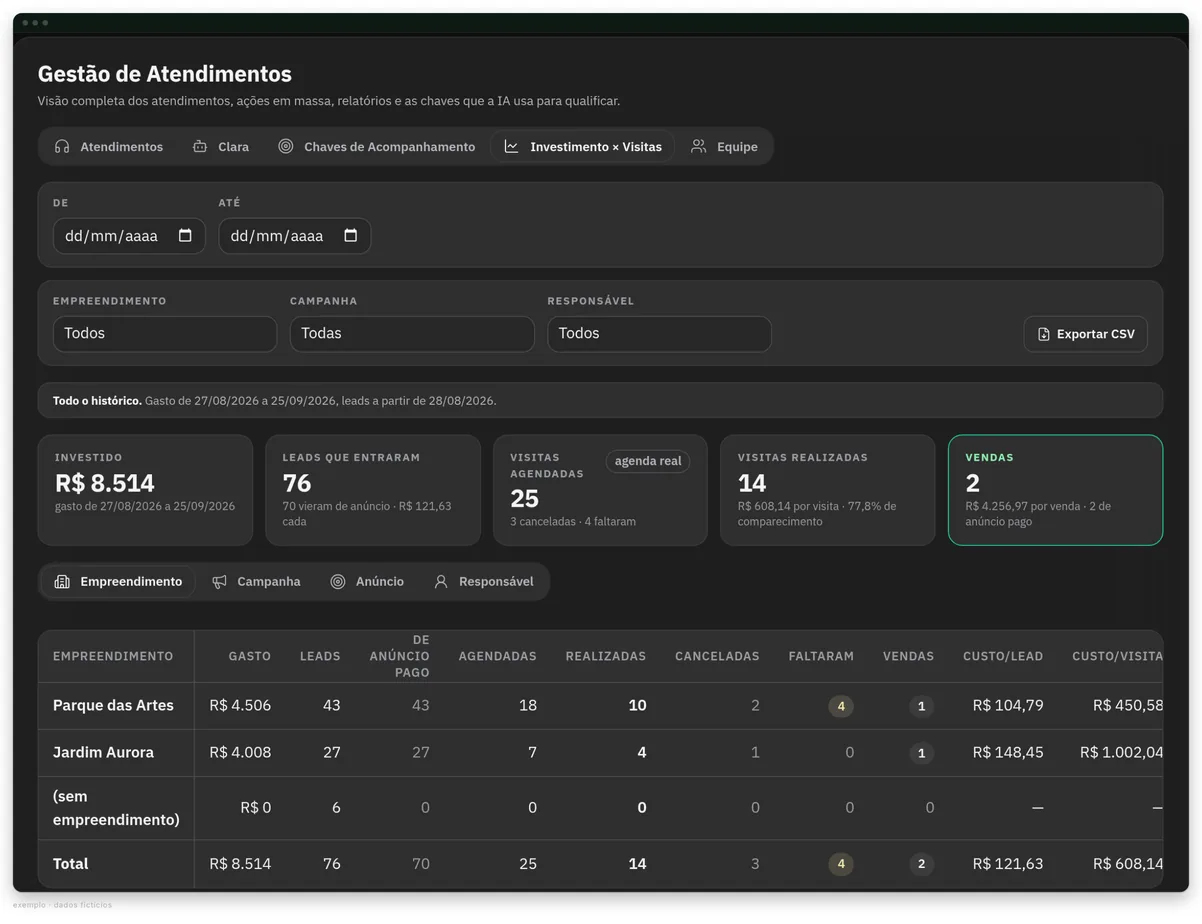Open Chaves de Acompanhamento tab
The width and height of the screenshot is (1202, 924).
pos(376,147)
